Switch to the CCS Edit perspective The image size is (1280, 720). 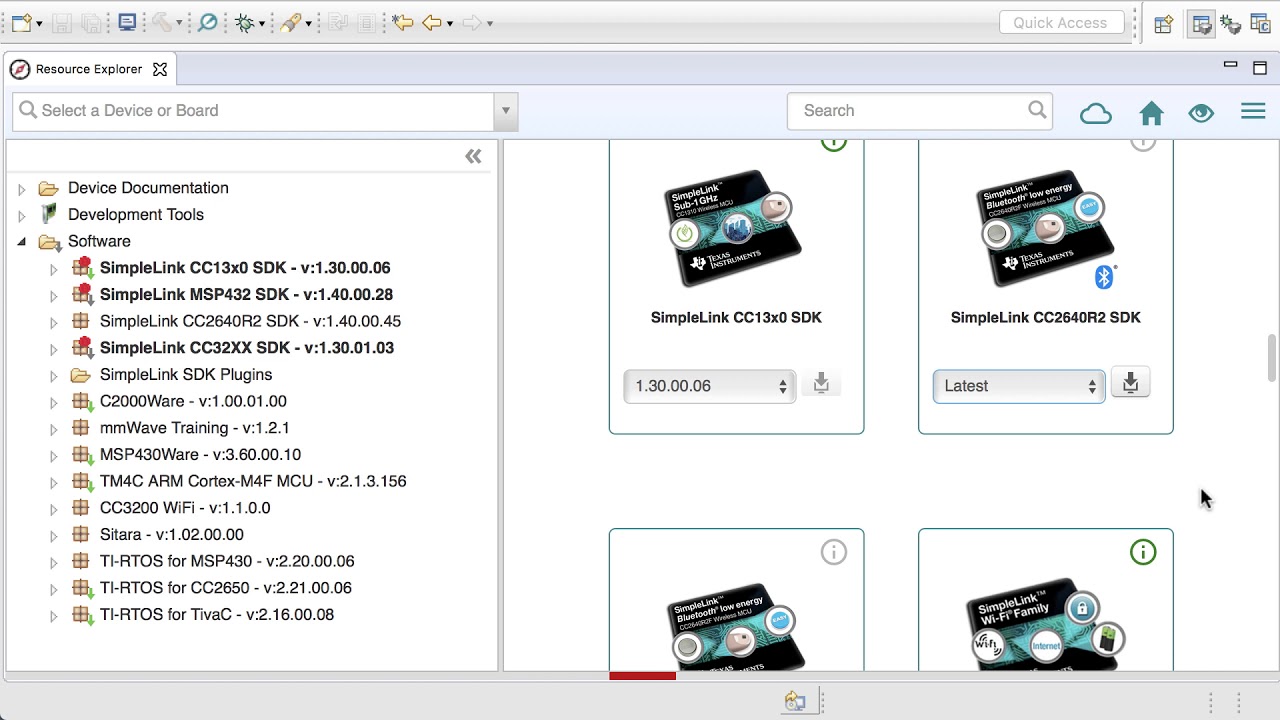[x=1201, y=24]
